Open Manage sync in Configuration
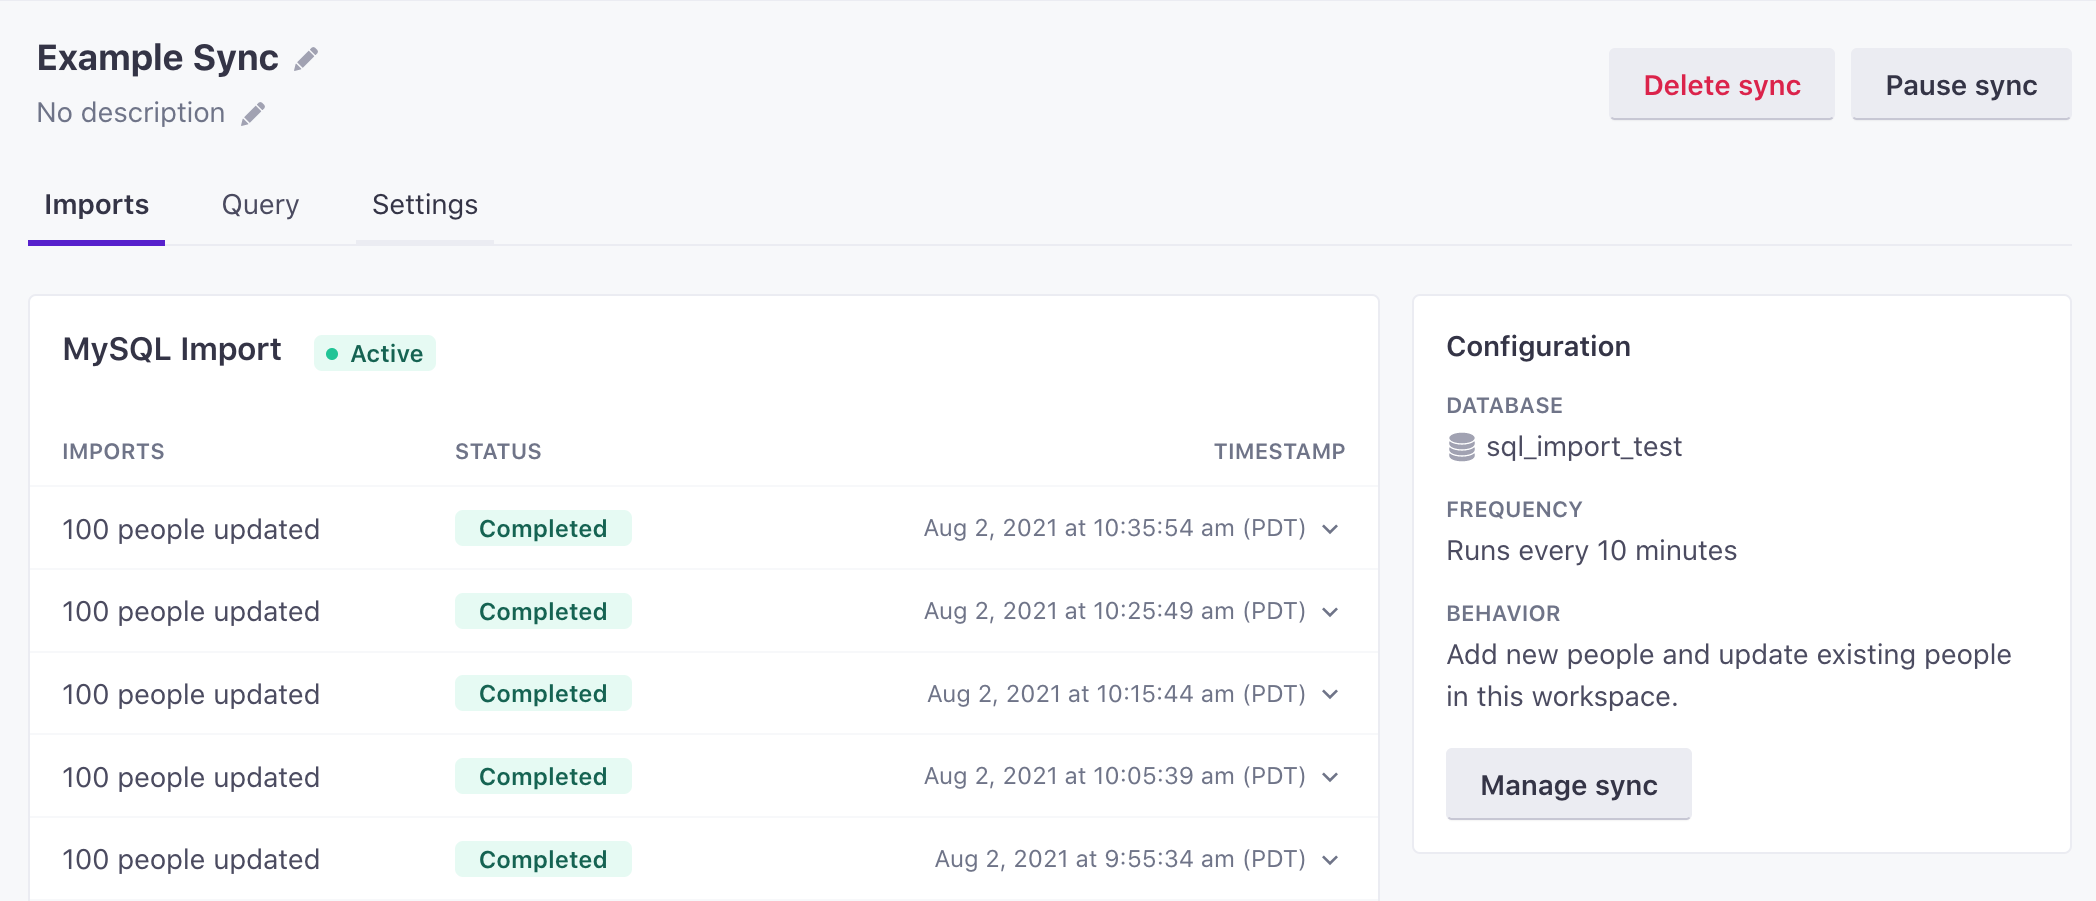This screenshot has height=901, width=2096. (x=1569, y=785)
